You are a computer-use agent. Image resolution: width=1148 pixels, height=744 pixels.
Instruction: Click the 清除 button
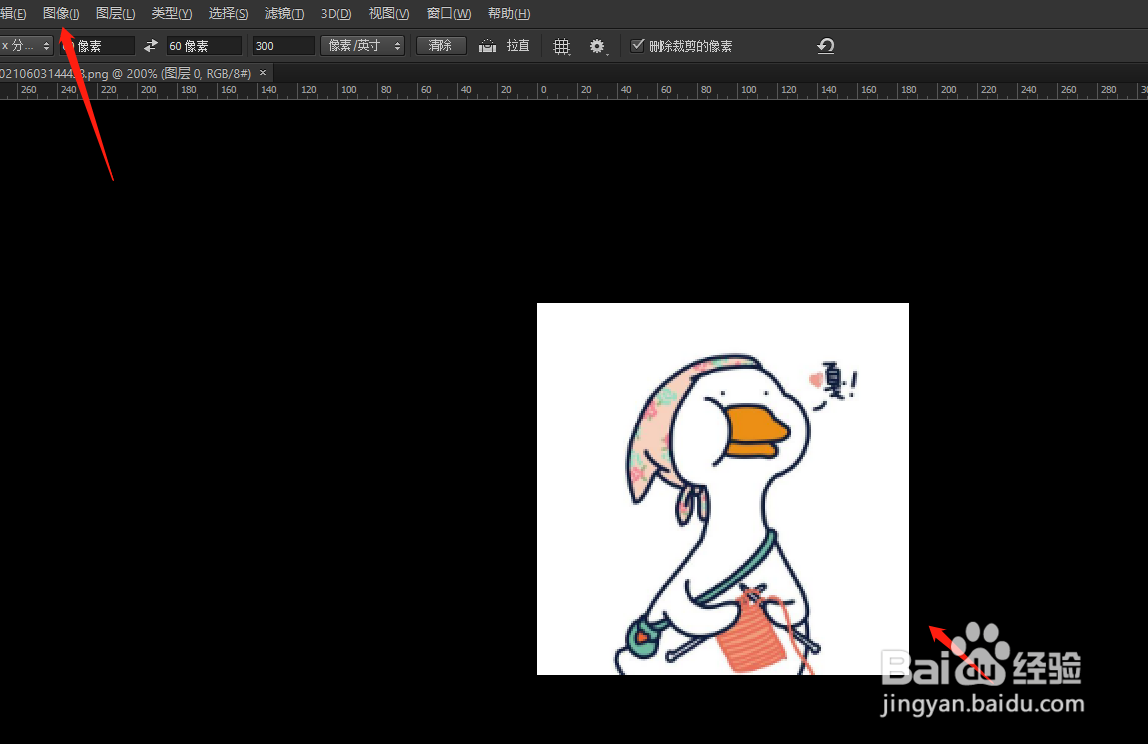click(x=441, y=45)
